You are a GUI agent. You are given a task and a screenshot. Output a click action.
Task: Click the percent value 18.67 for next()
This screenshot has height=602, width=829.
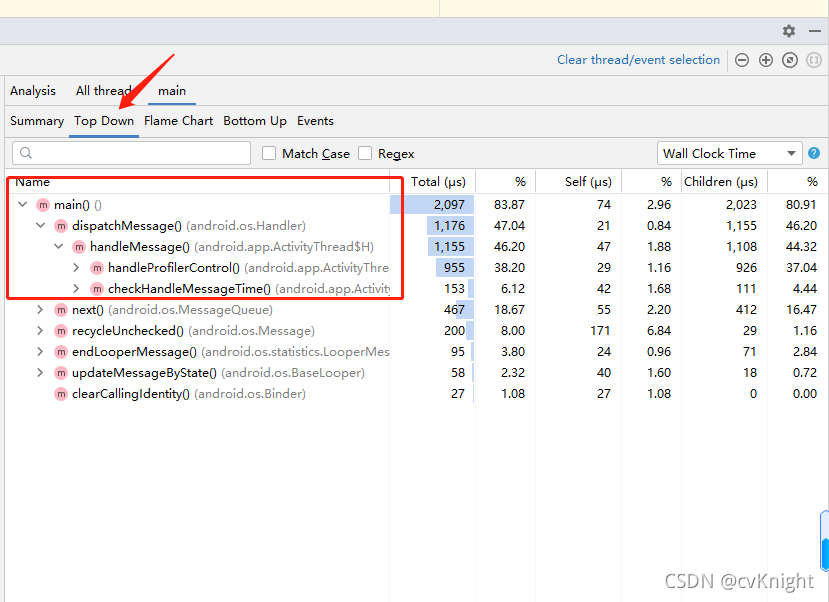[x=509, y=310]
